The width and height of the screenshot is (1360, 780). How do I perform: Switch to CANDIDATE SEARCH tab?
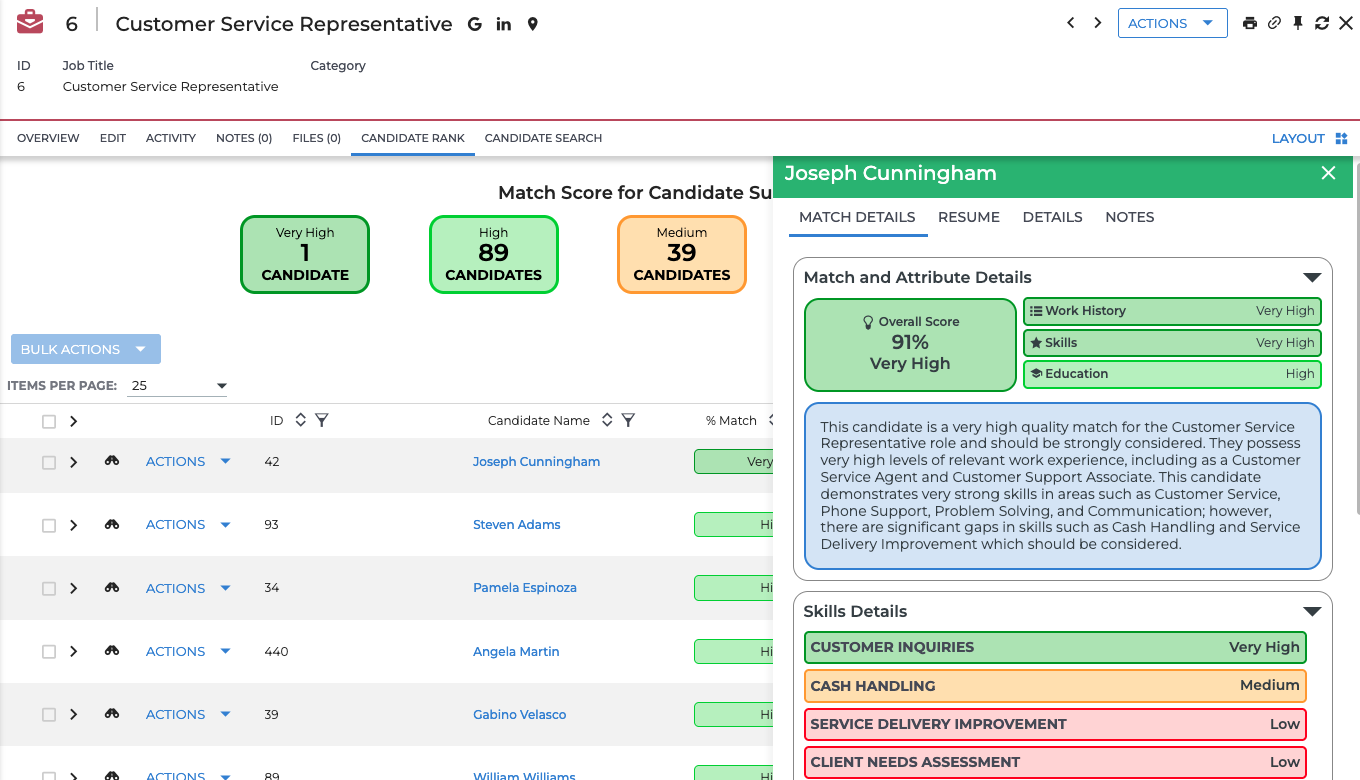point(543,138)
